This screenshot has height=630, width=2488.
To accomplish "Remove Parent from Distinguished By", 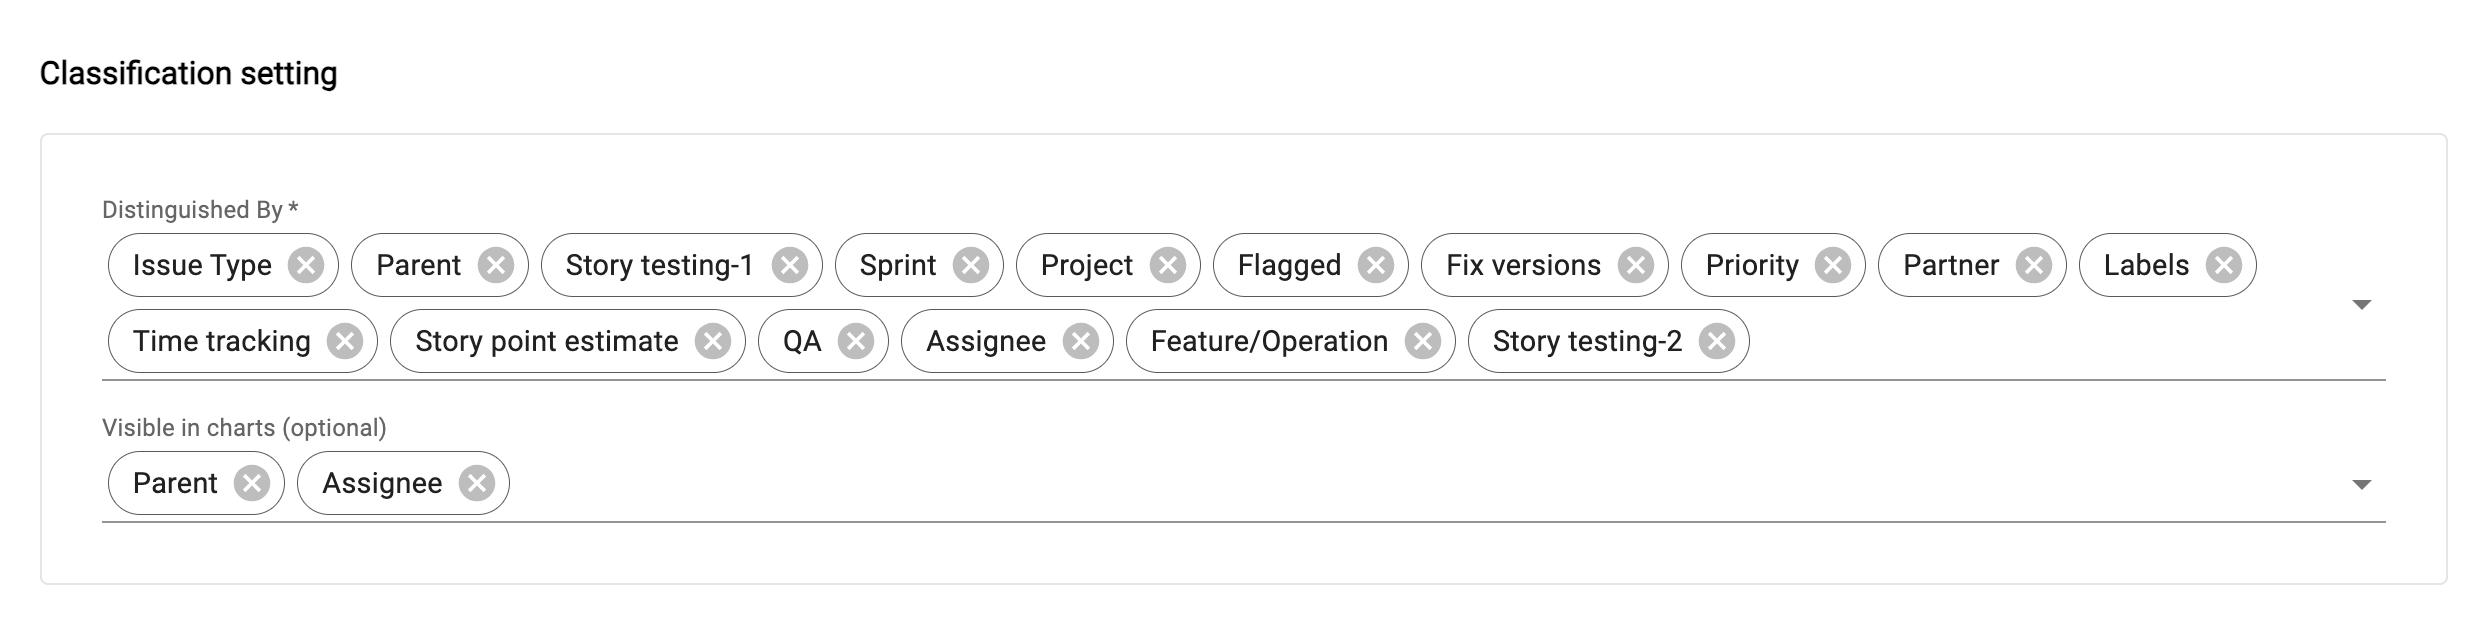I will tap(495, 265).
